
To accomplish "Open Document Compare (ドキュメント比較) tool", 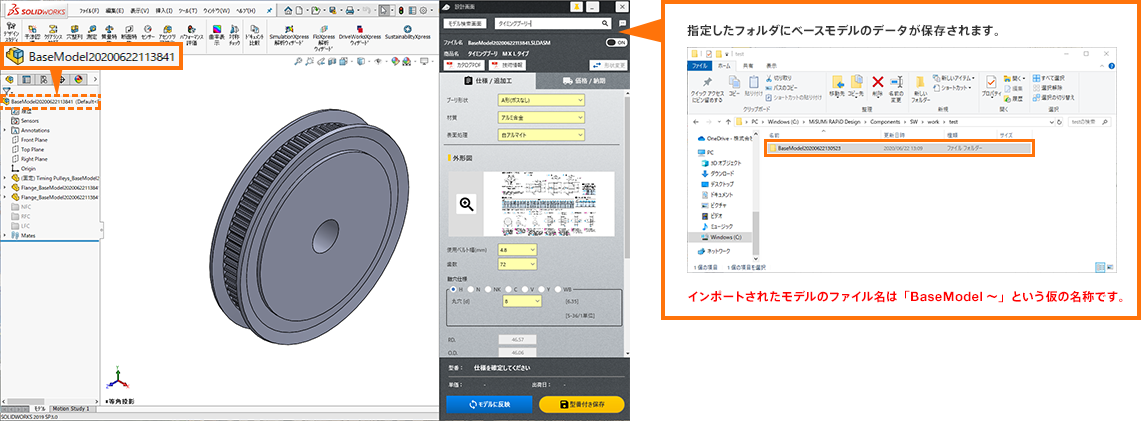I will coord(254,33).
